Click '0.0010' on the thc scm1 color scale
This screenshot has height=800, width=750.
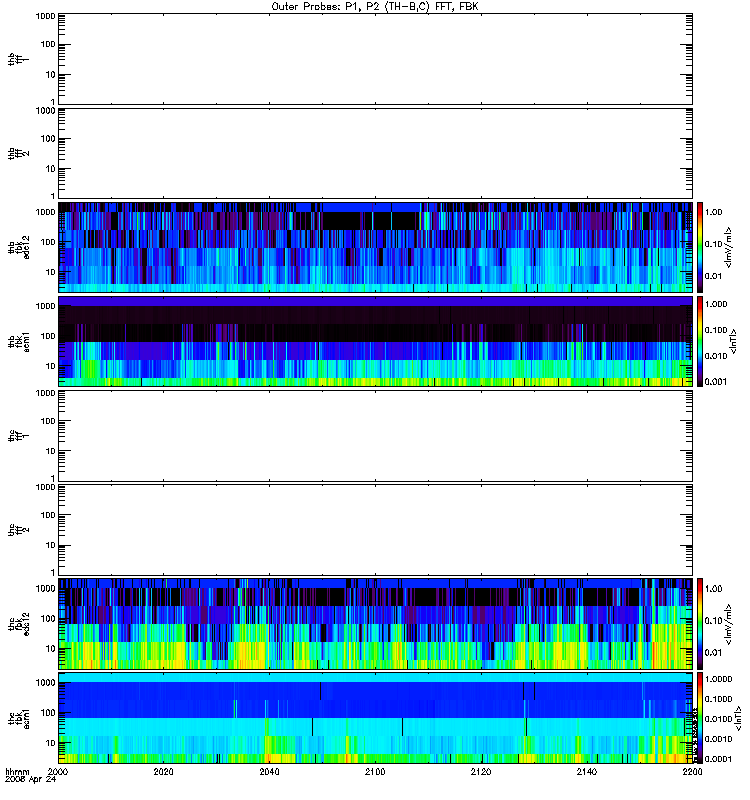click(719, 739)
